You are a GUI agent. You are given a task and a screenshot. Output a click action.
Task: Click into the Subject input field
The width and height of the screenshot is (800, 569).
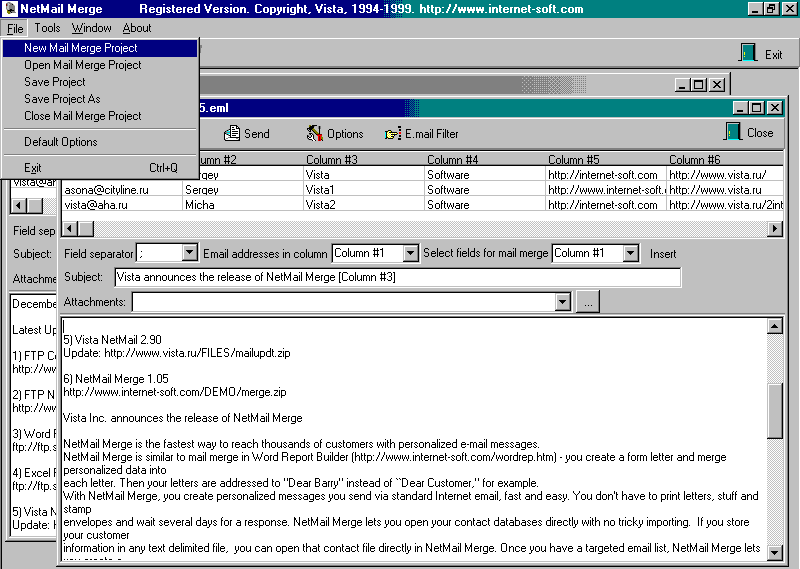[x=397, y=277]
